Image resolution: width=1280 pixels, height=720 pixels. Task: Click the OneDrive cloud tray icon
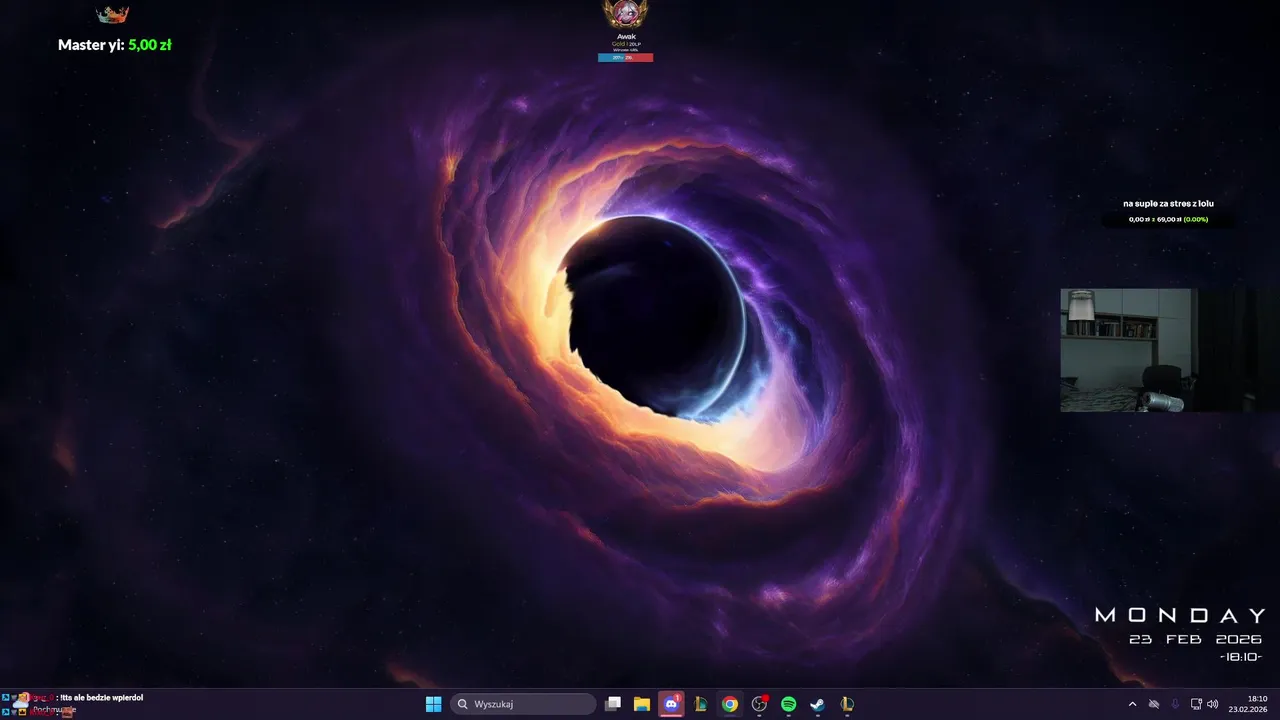pyautogui.click(x=1154, y=704)
